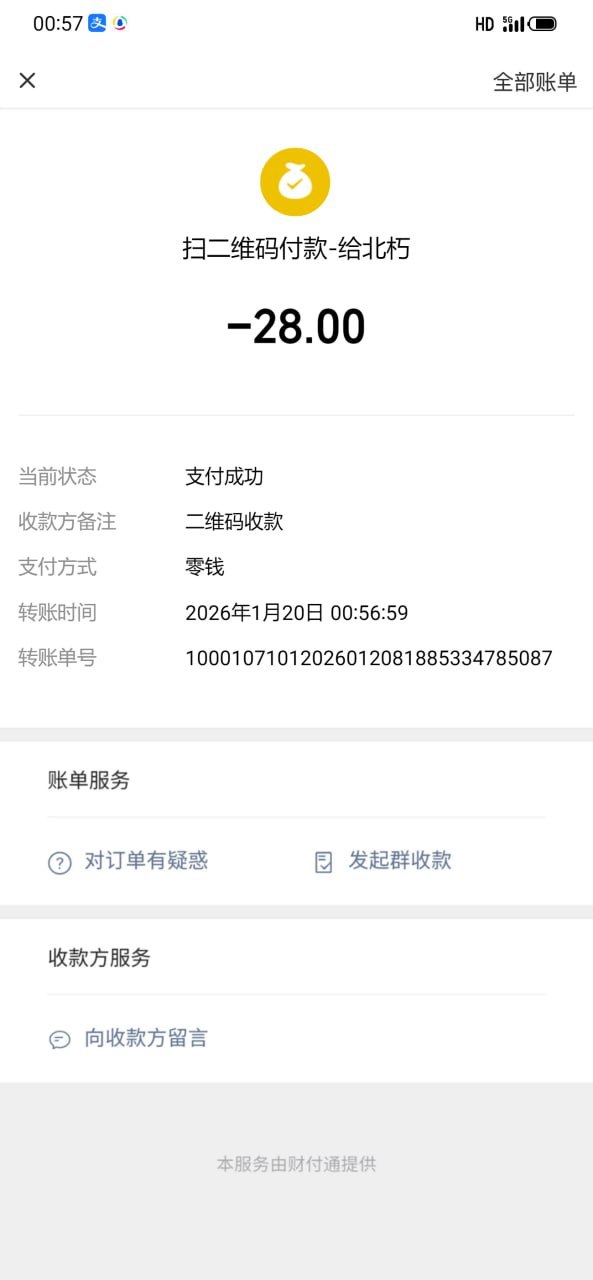
Task: Open 全部账单 from the top bar
Action: [x=534, y=82]
